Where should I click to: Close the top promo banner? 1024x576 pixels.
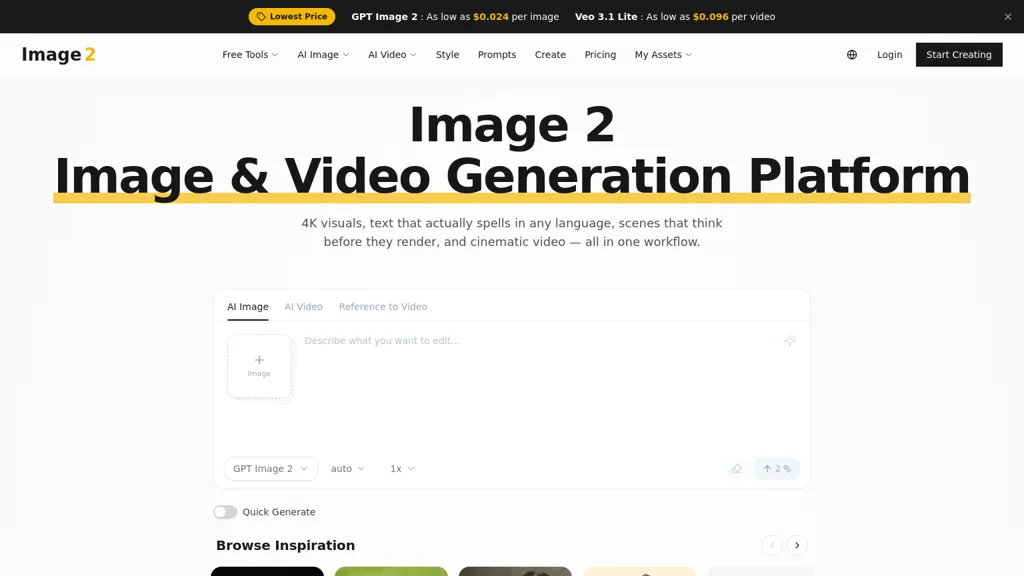[1008, 17]
